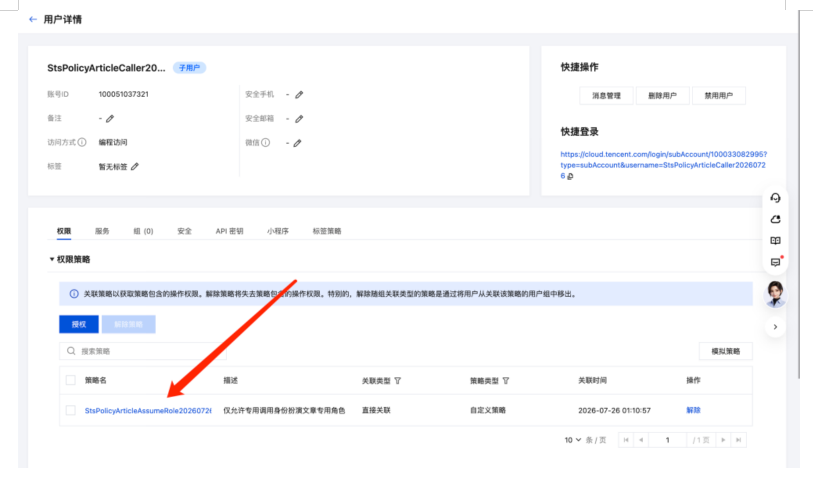Open the assistant avatar in the right sidebar
813x478 pixels.
775,294
